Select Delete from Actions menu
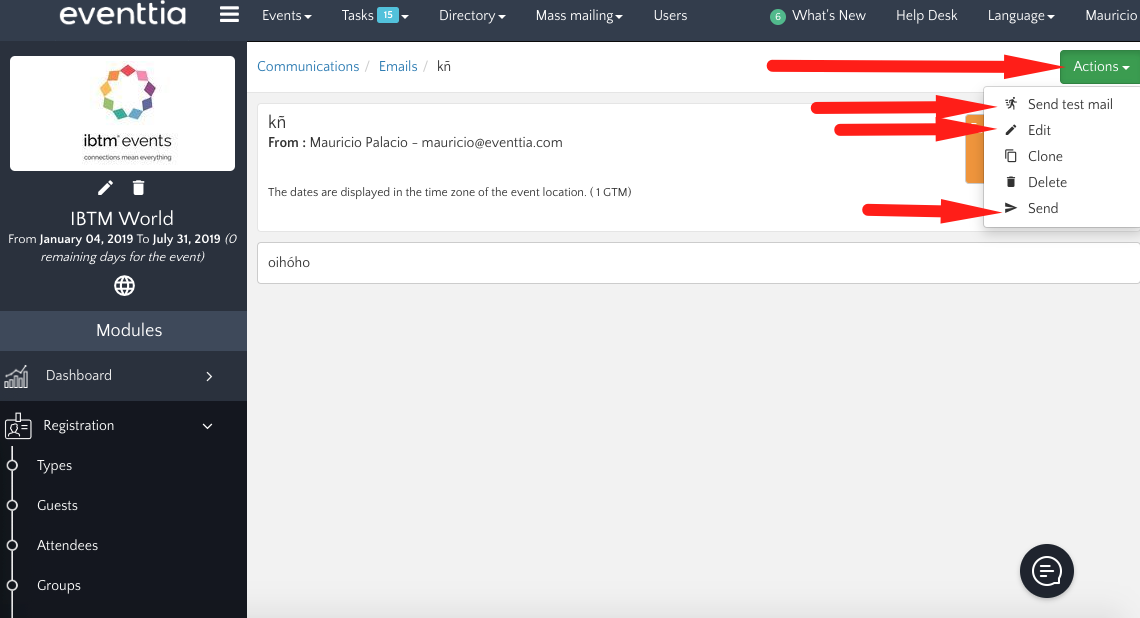 (1047, 182)
